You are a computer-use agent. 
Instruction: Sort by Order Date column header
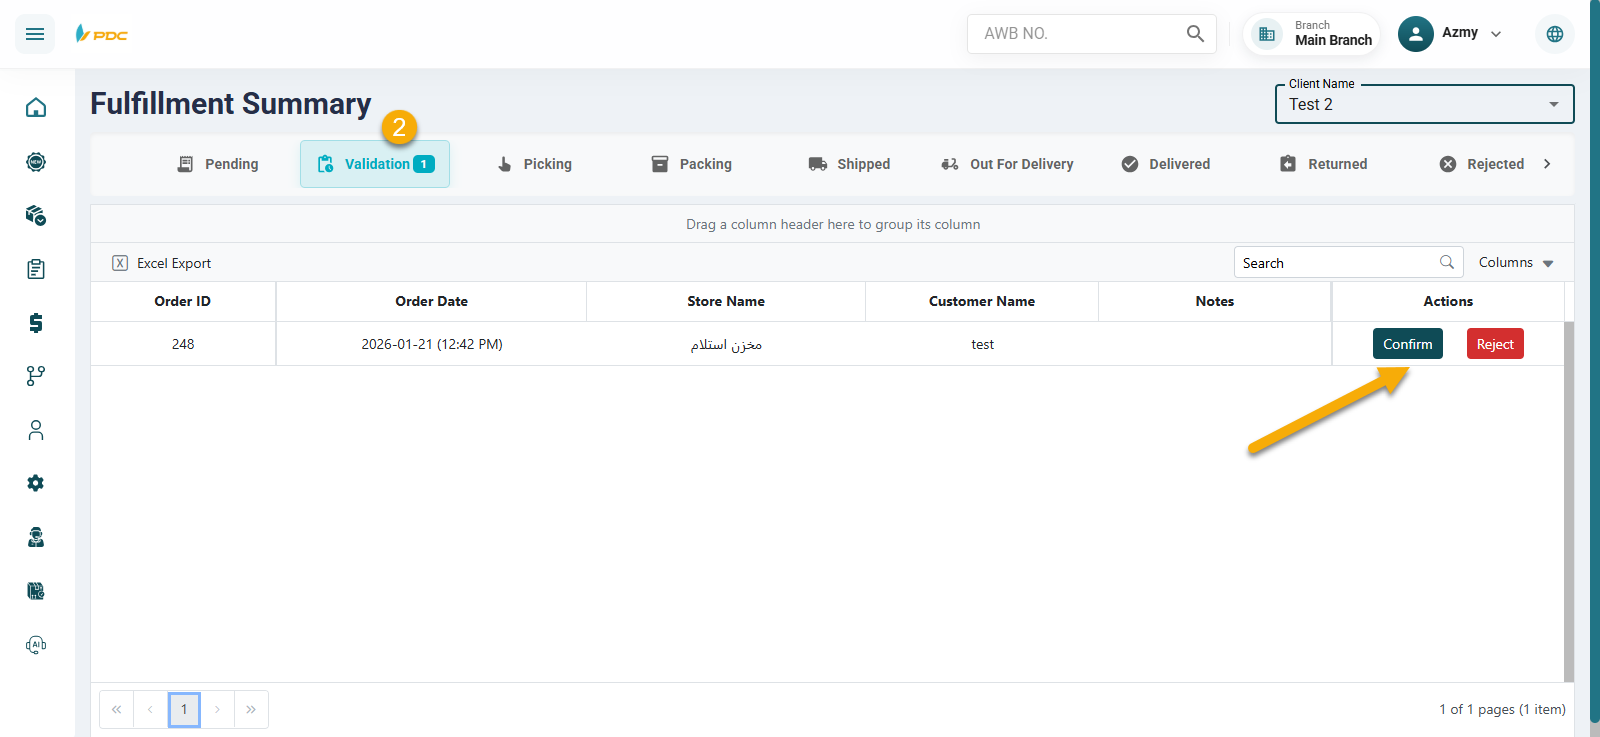click(431, 301)
